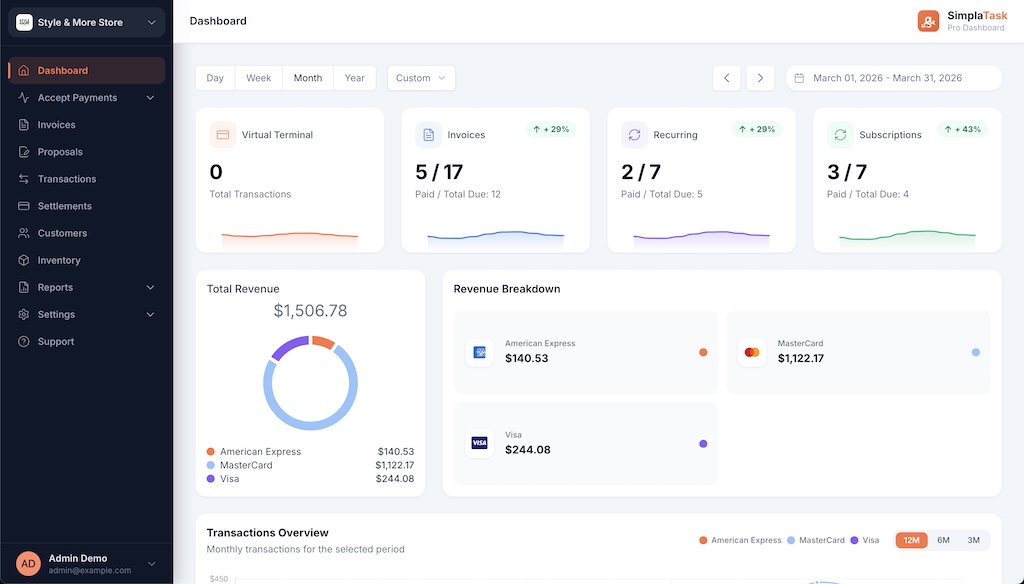Image resolution: width=1024 pixels, height=584 pixels.
Task: Click the Accept Payments pulse icon
Action: [24, 97]
